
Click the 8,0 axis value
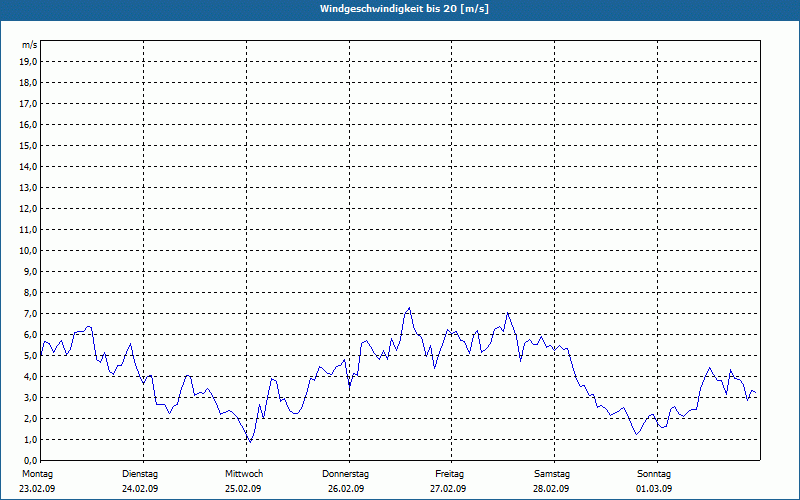click(30, 293)
